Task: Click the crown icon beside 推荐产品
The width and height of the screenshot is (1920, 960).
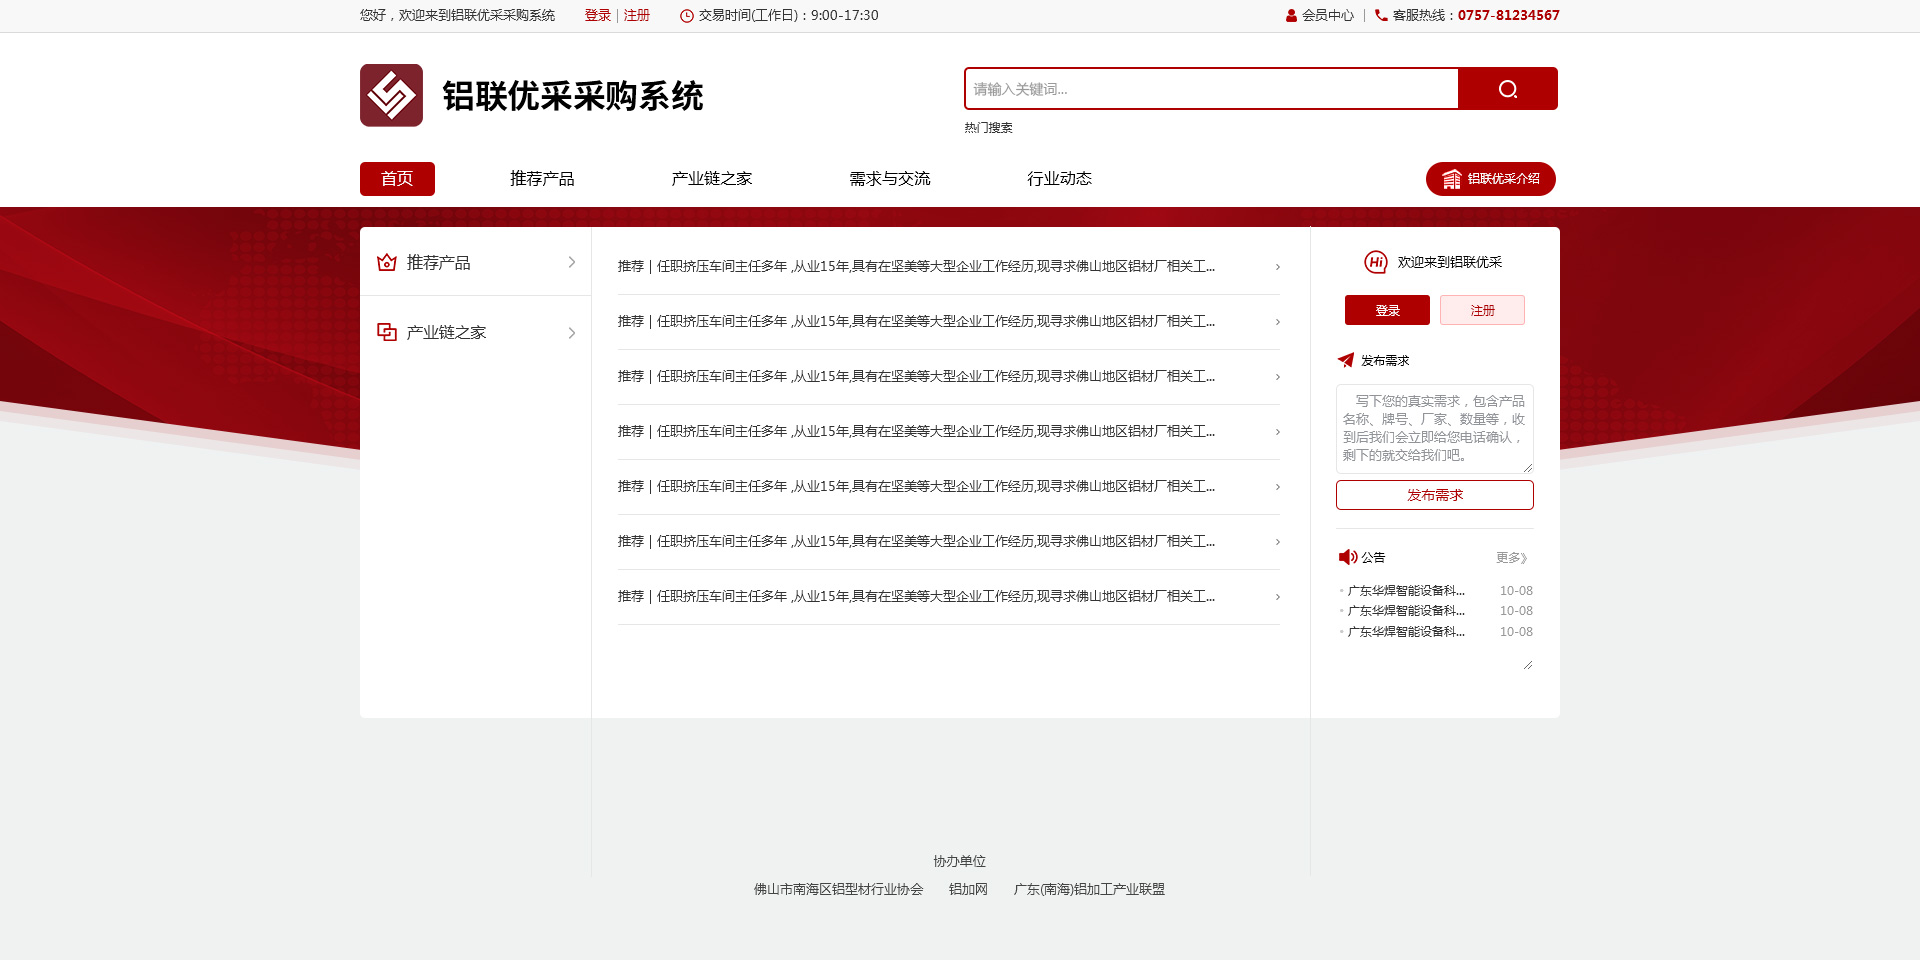Action: point(387,262)
